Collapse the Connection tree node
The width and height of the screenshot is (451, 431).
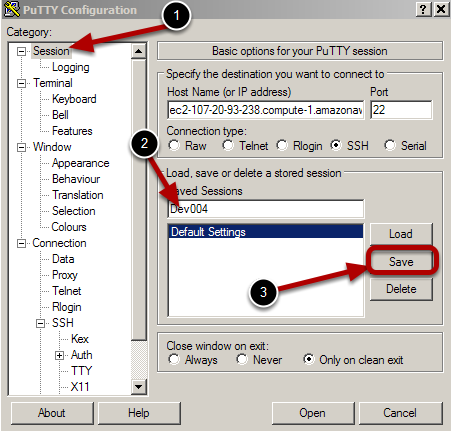pyautogui.click(x=22, y=243)
